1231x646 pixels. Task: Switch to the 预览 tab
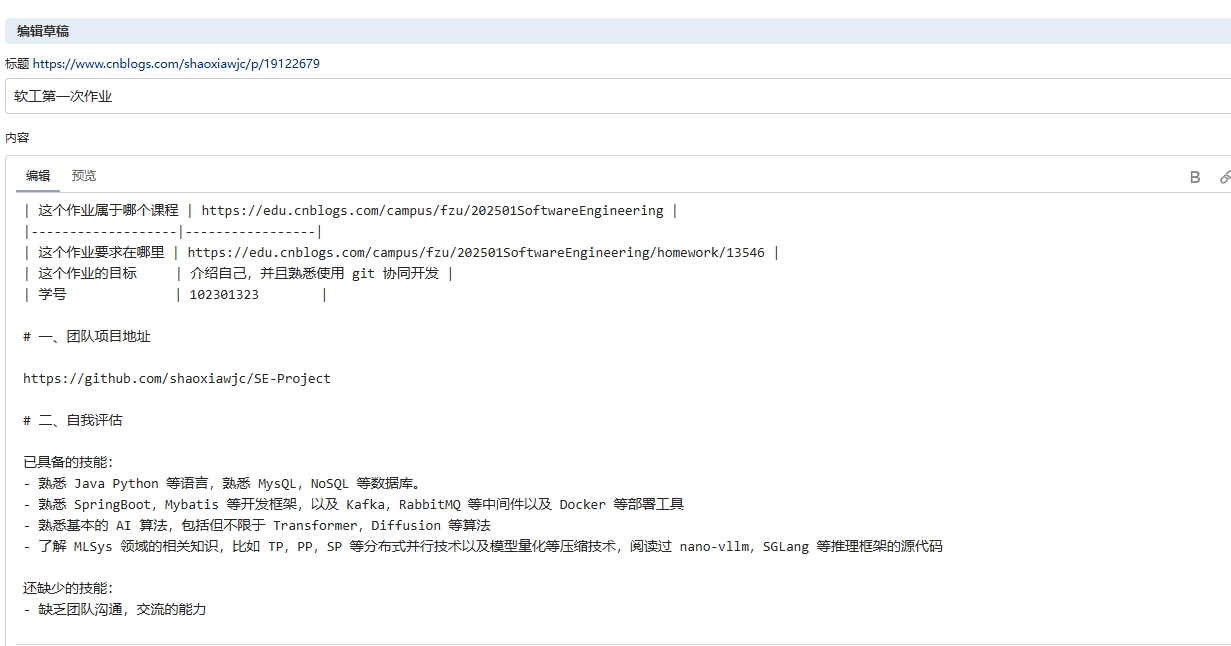84,176
